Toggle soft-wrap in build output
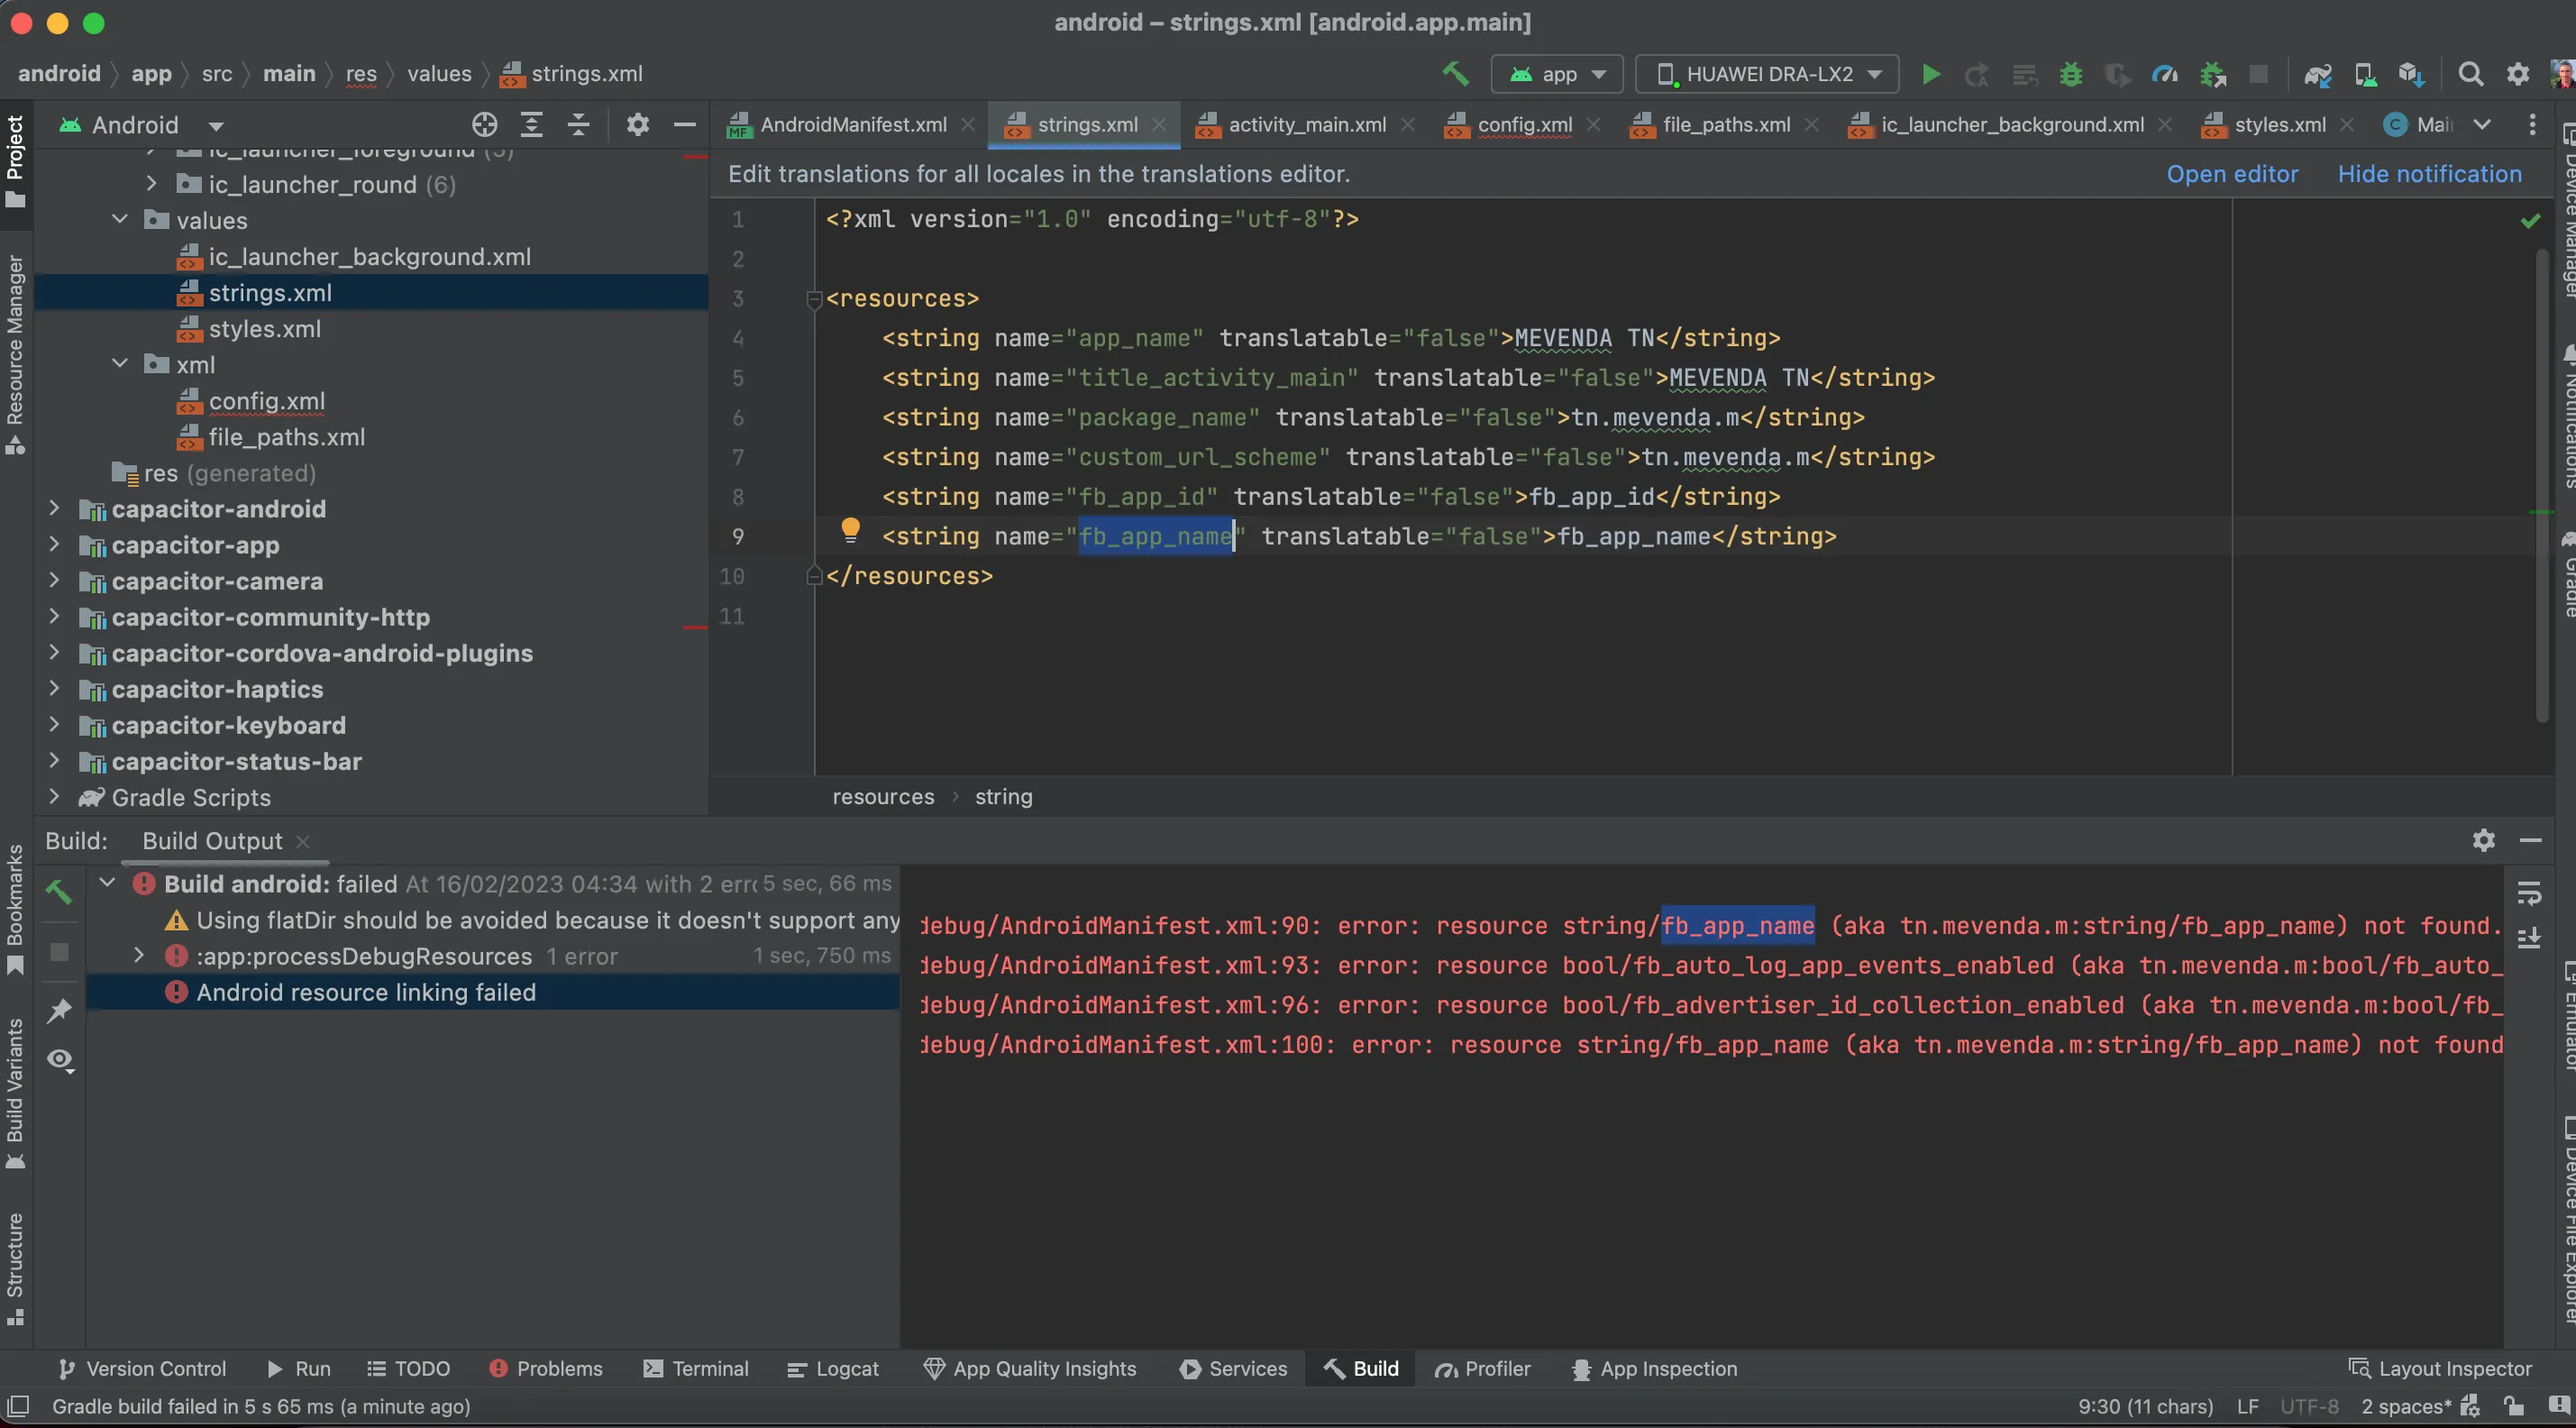Viewport: 2576px width, 1428px height. click(2529, 893)
